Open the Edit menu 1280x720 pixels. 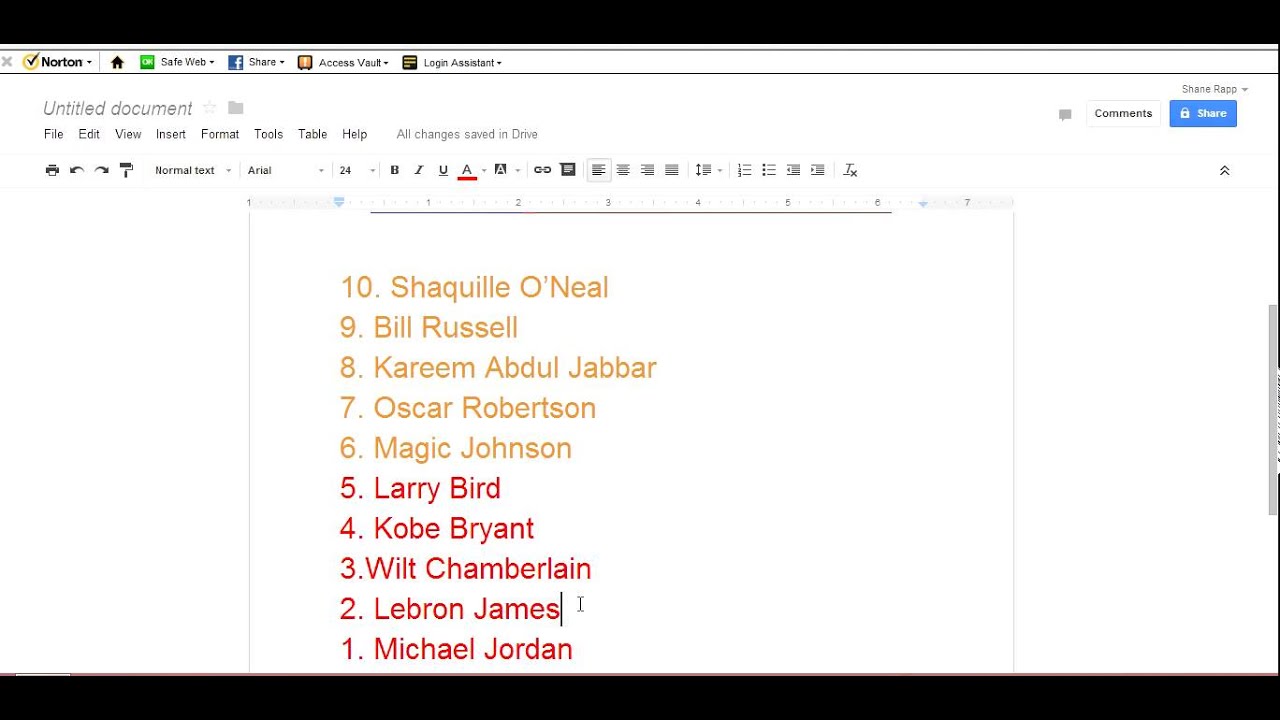[89, 134]
